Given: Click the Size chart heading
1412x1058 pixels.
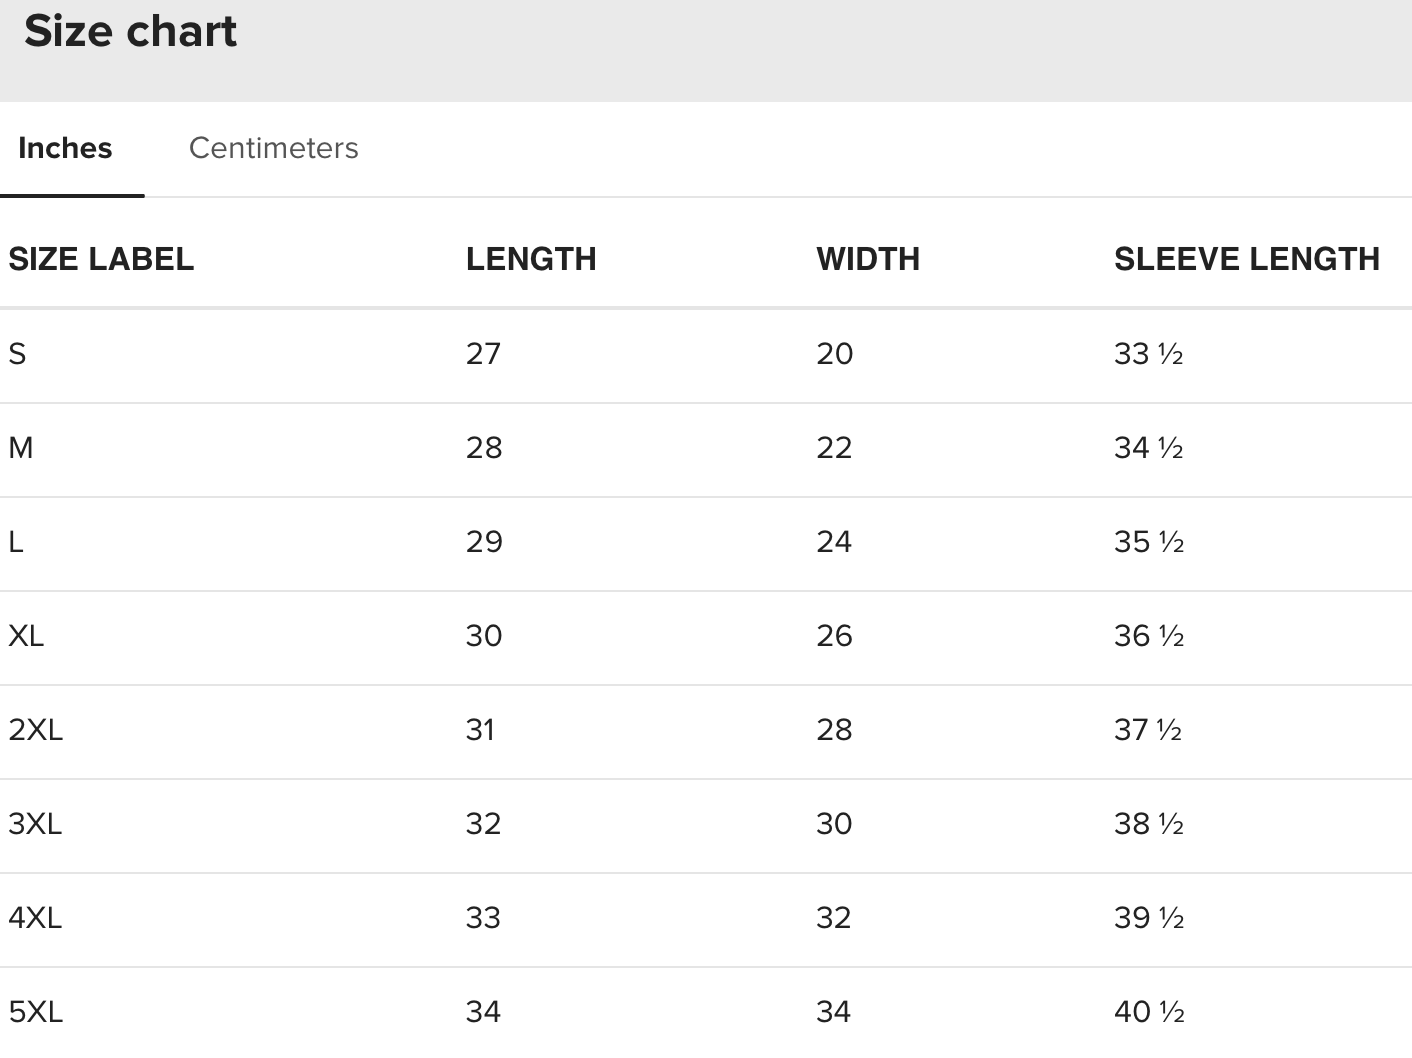Looking at the screenshot, I should tap(130, 32).
